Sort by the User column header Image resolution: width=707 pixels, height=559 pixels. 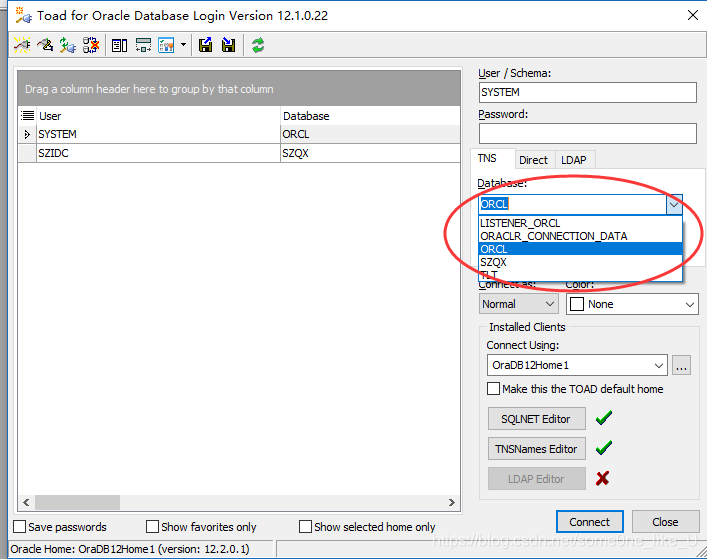point(158,116)
